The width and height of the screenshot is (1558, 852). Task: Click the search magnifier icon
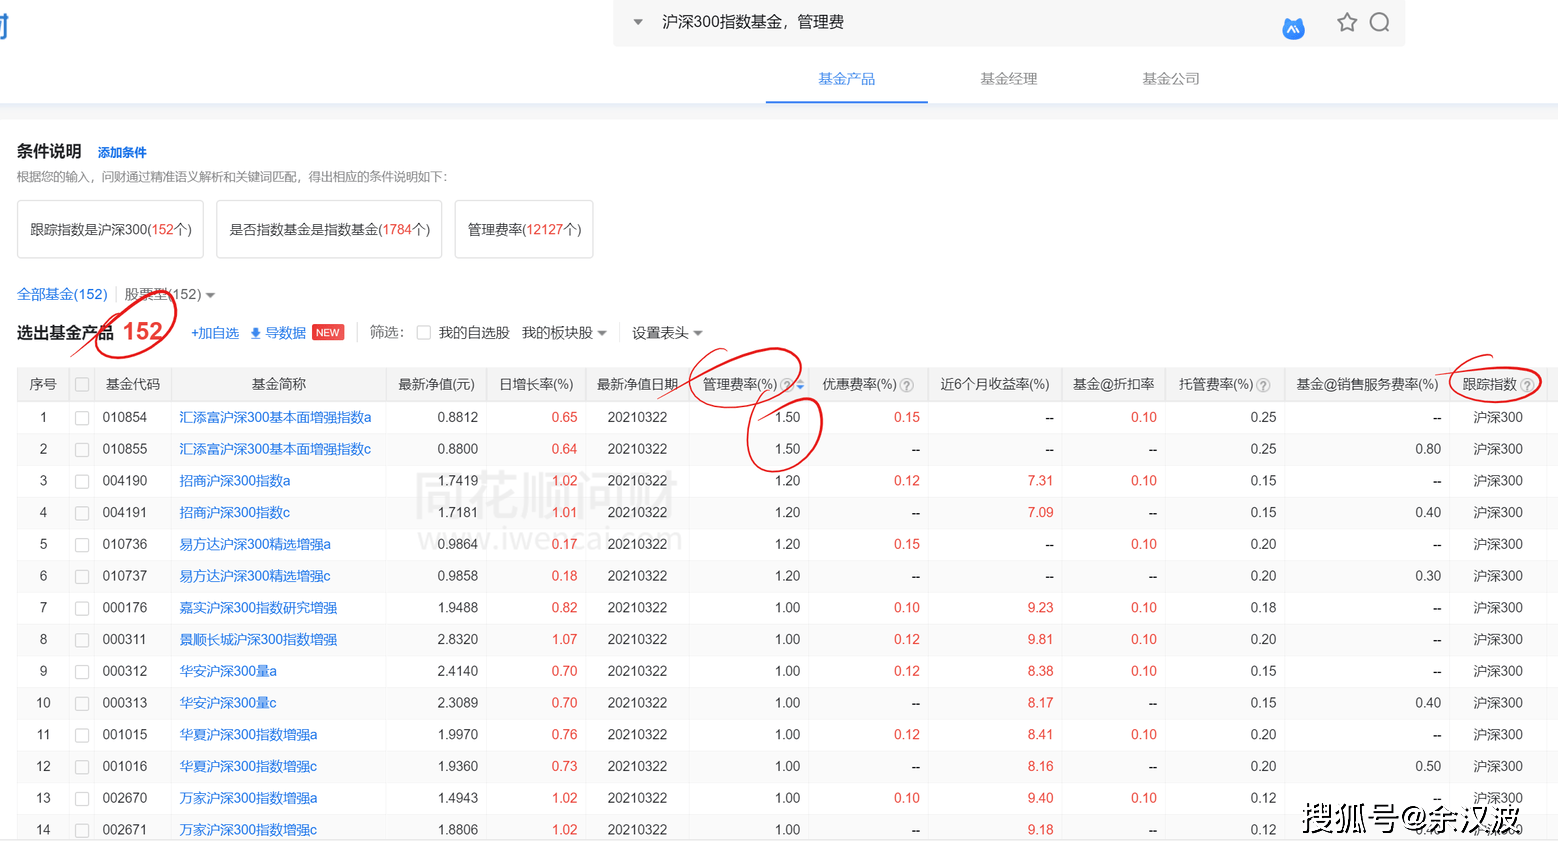(1379, 22)
